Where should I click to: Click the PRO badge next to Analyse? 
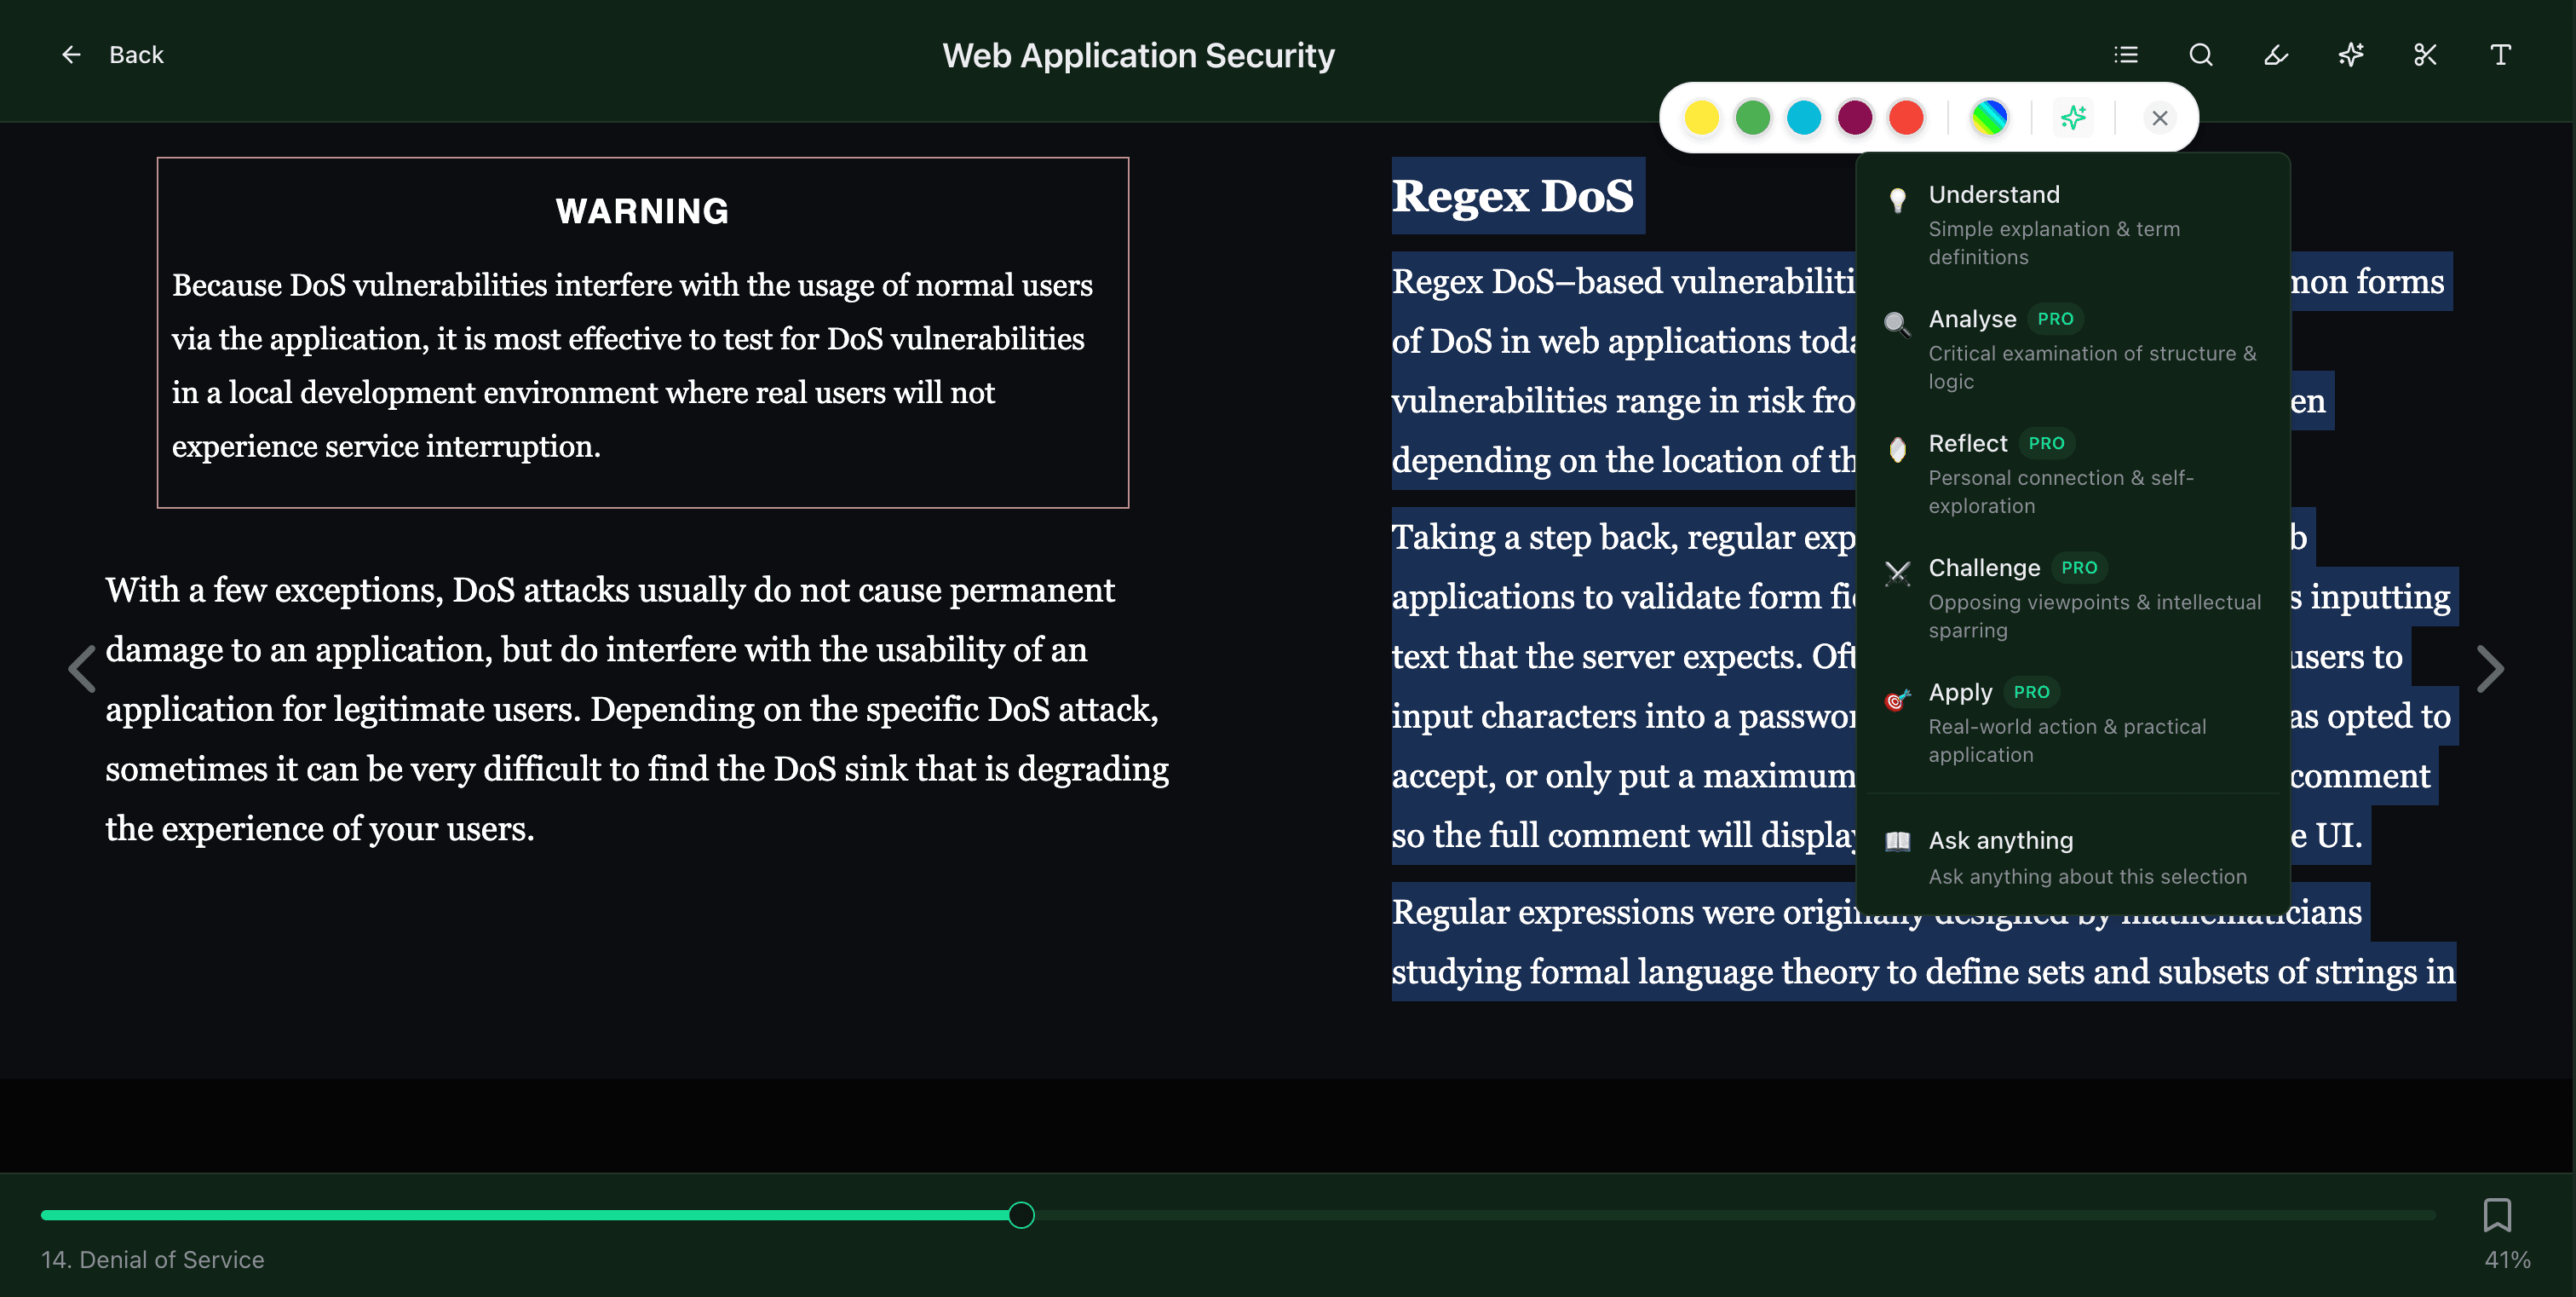[x=2055, y=319]
